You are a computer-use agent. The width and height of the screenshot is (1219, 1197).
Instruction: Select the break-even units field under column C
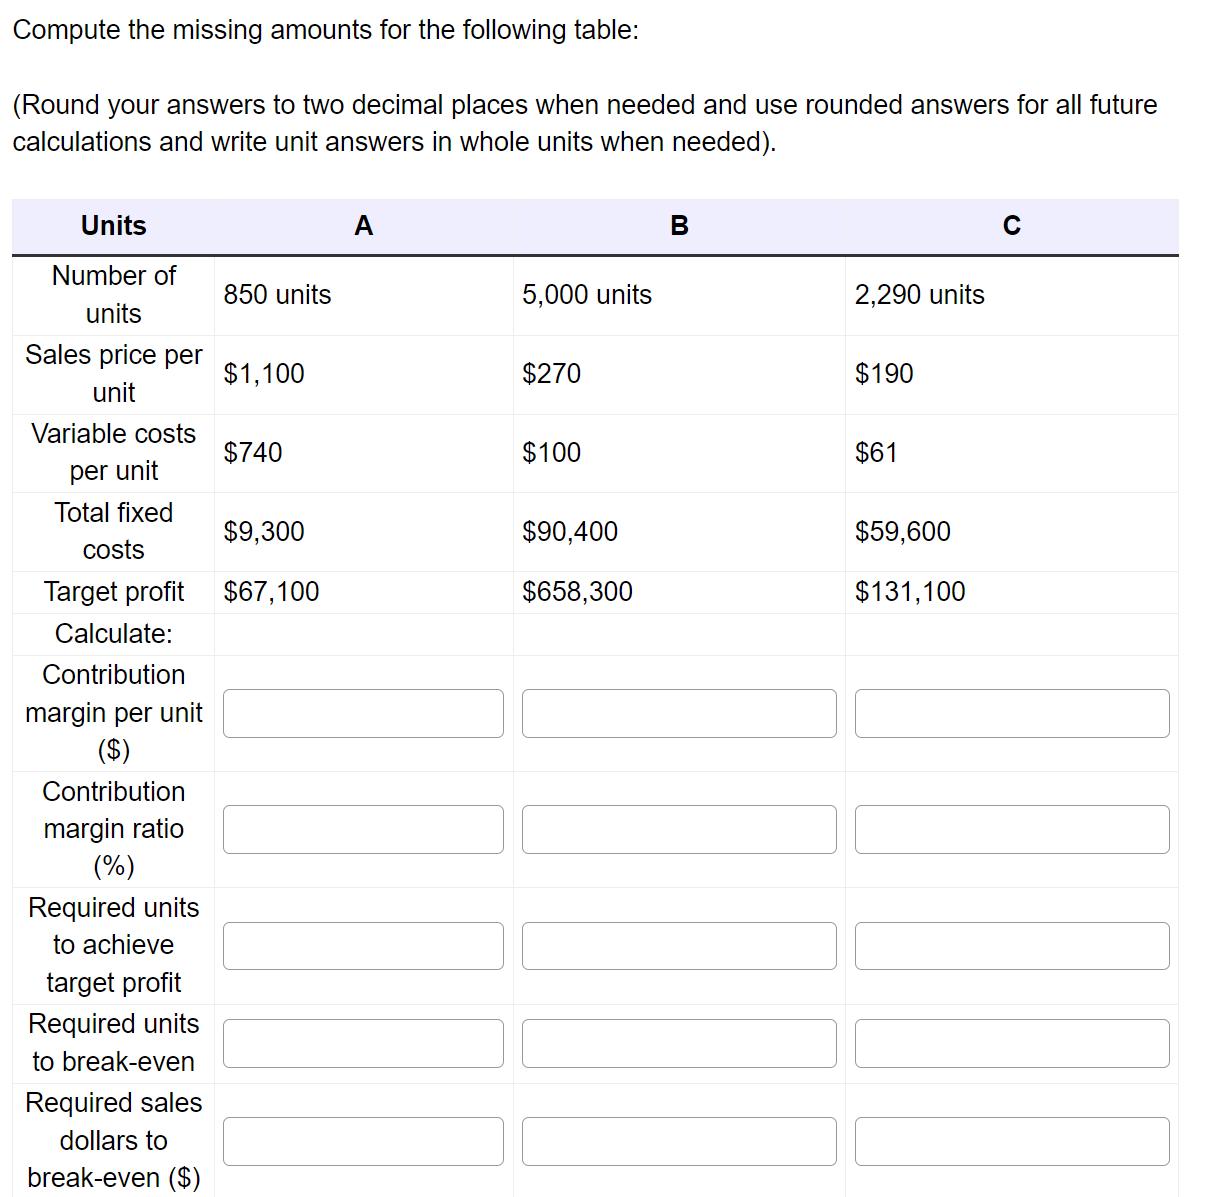click(x=1011, y=1043)
